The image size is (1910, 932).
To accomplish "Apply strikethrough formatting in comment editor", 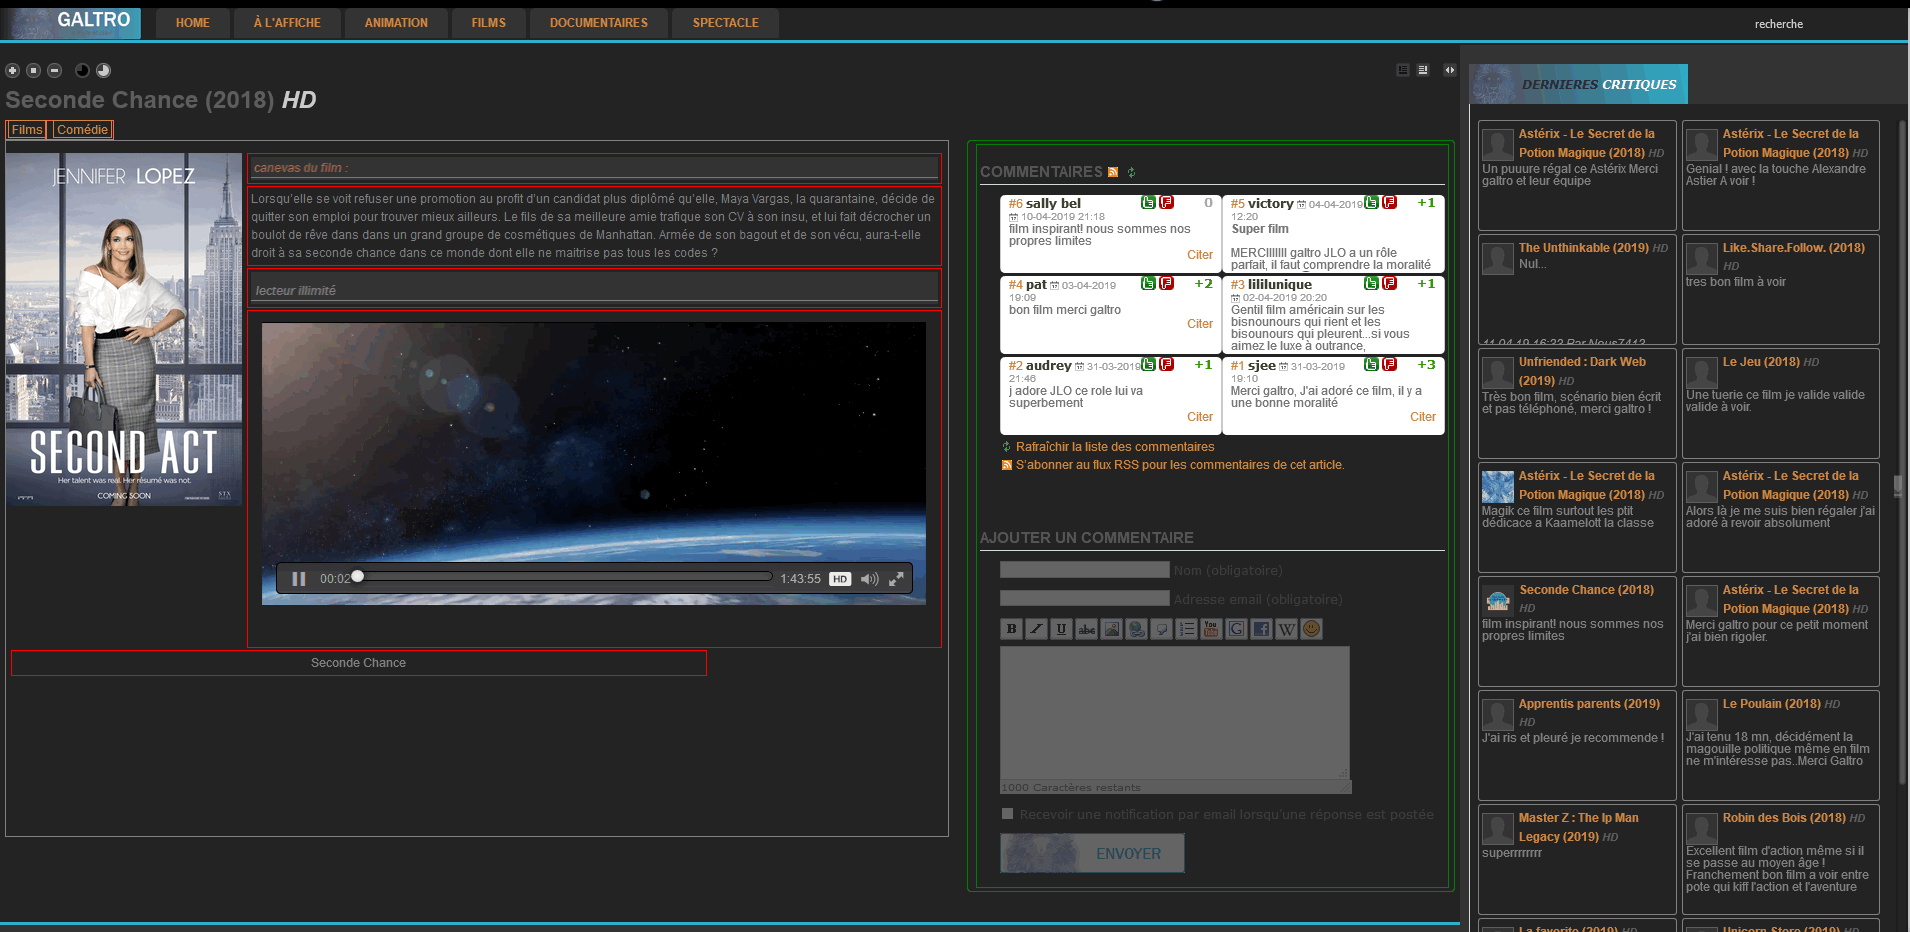I will [1086, 629].
